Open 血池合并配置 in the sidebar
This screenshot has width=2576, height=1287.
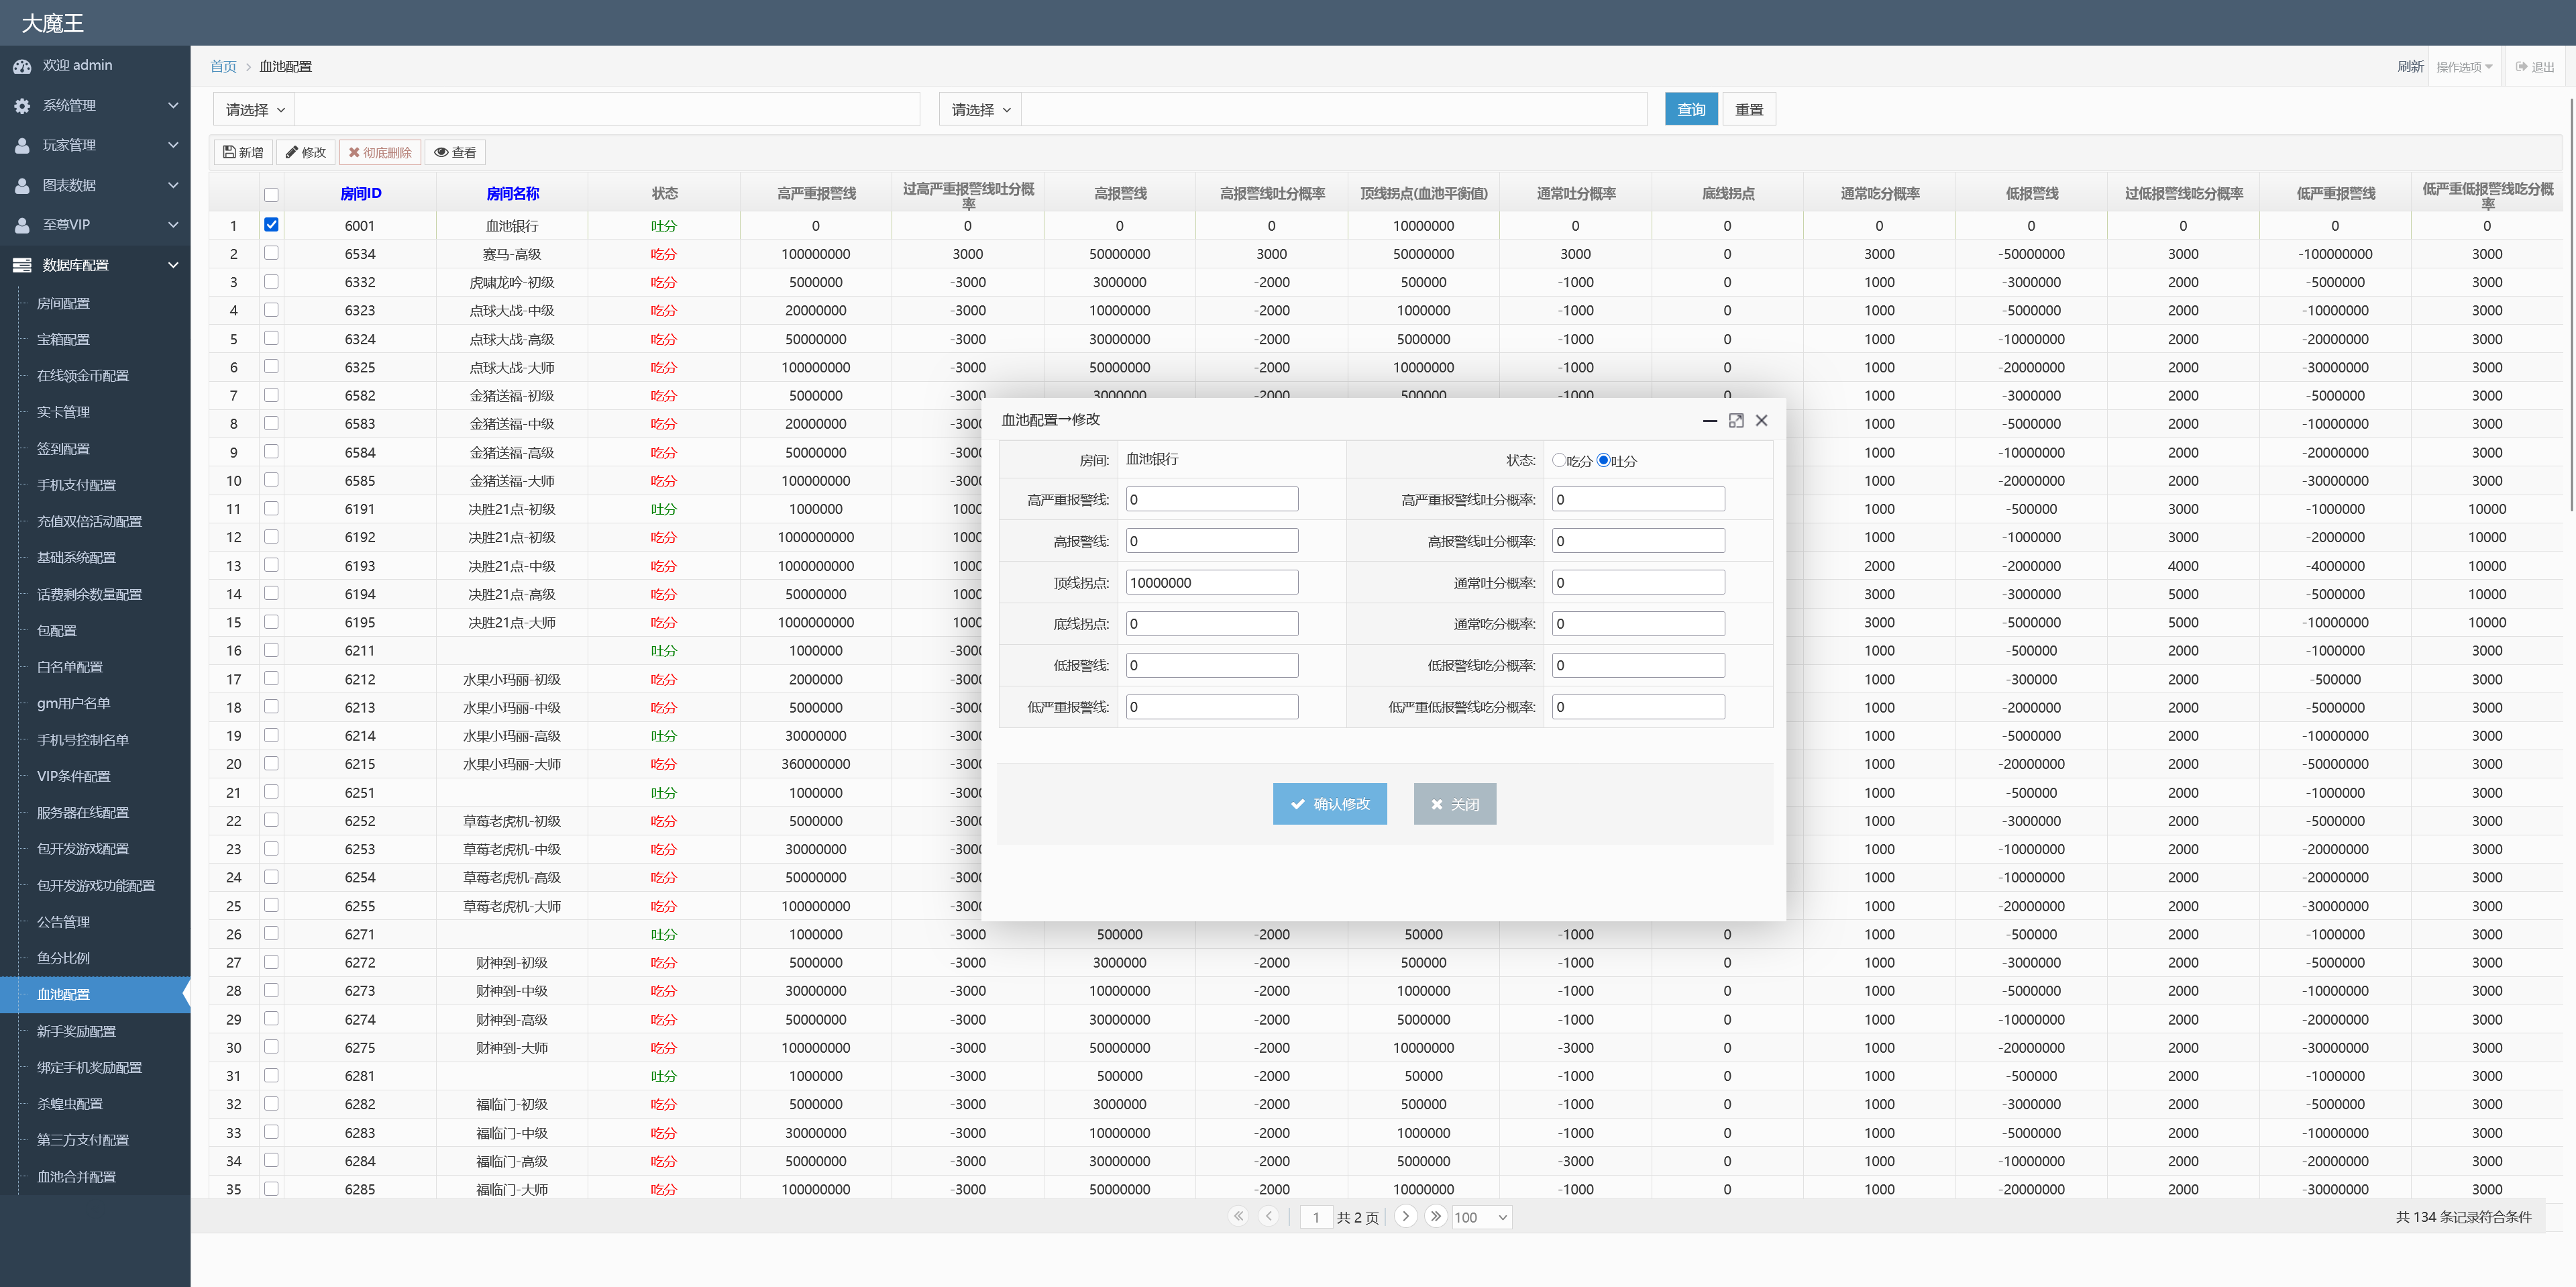coord(76,1176)
